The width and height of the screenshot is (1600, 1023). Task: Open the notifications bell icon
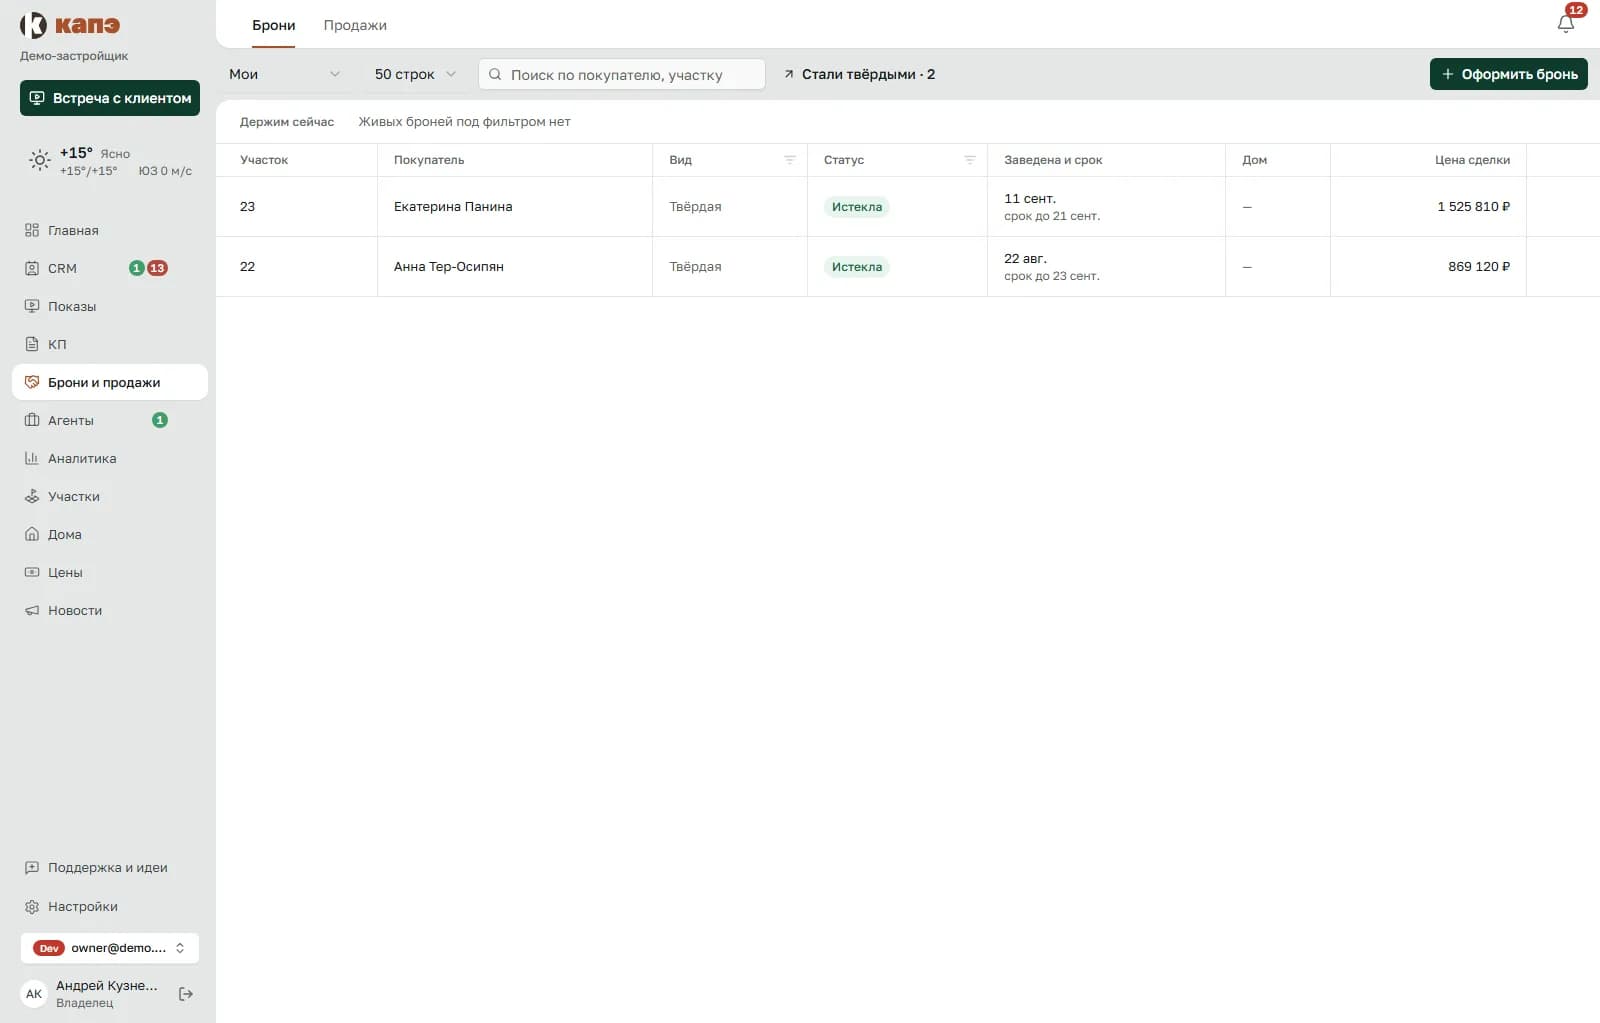(1566, 24)
